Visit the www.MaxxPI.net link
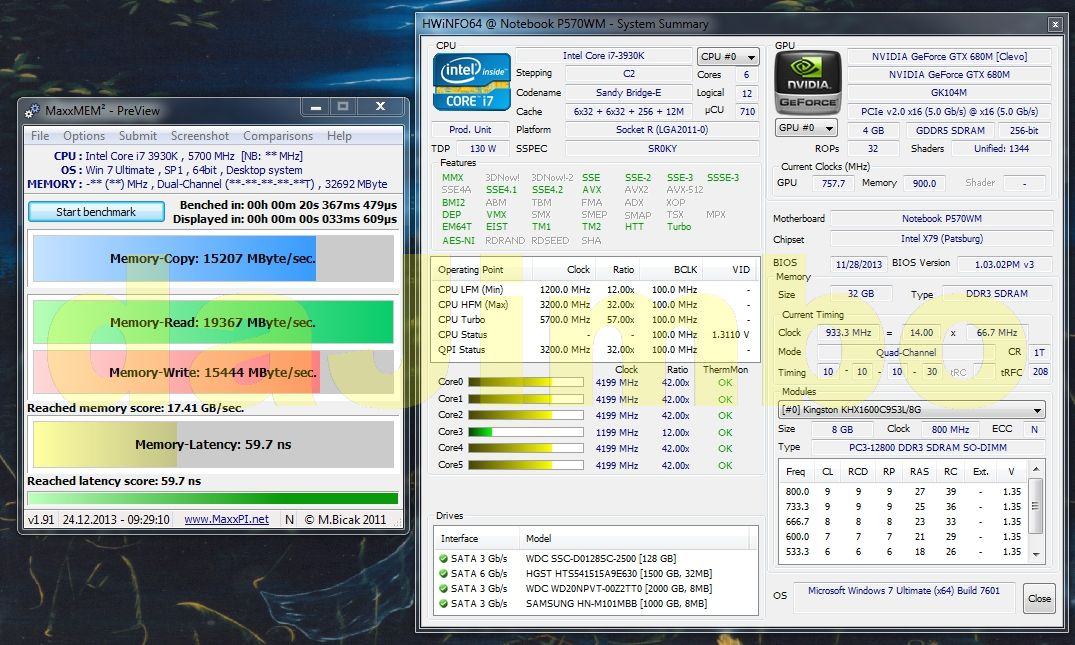Screen dimensions: 1075x645 click(226, 520)
